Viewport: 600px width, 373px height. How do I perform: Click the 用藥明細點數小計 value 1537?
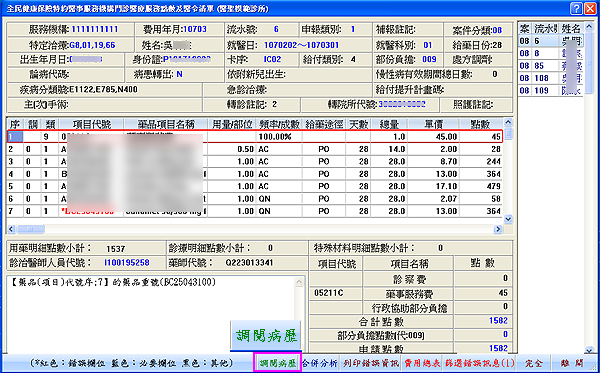116,249
